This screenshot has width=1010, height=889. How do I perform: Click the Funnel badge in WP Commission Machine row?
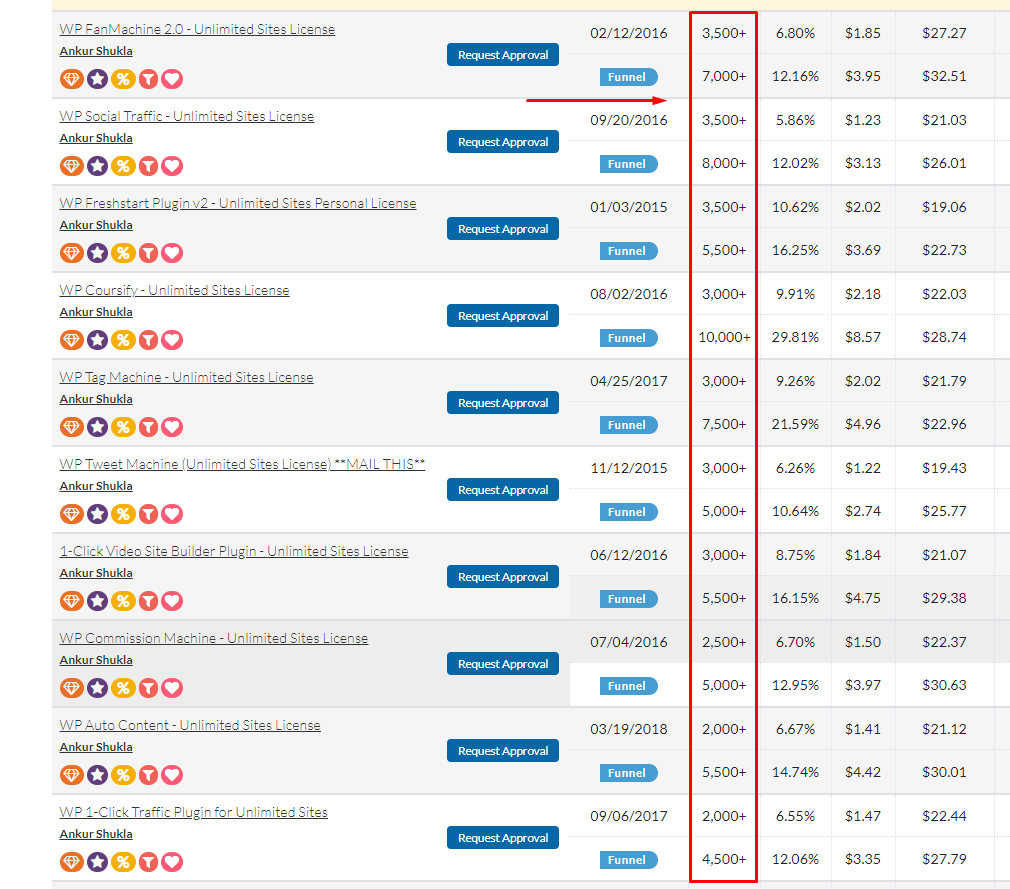[628, 686]
